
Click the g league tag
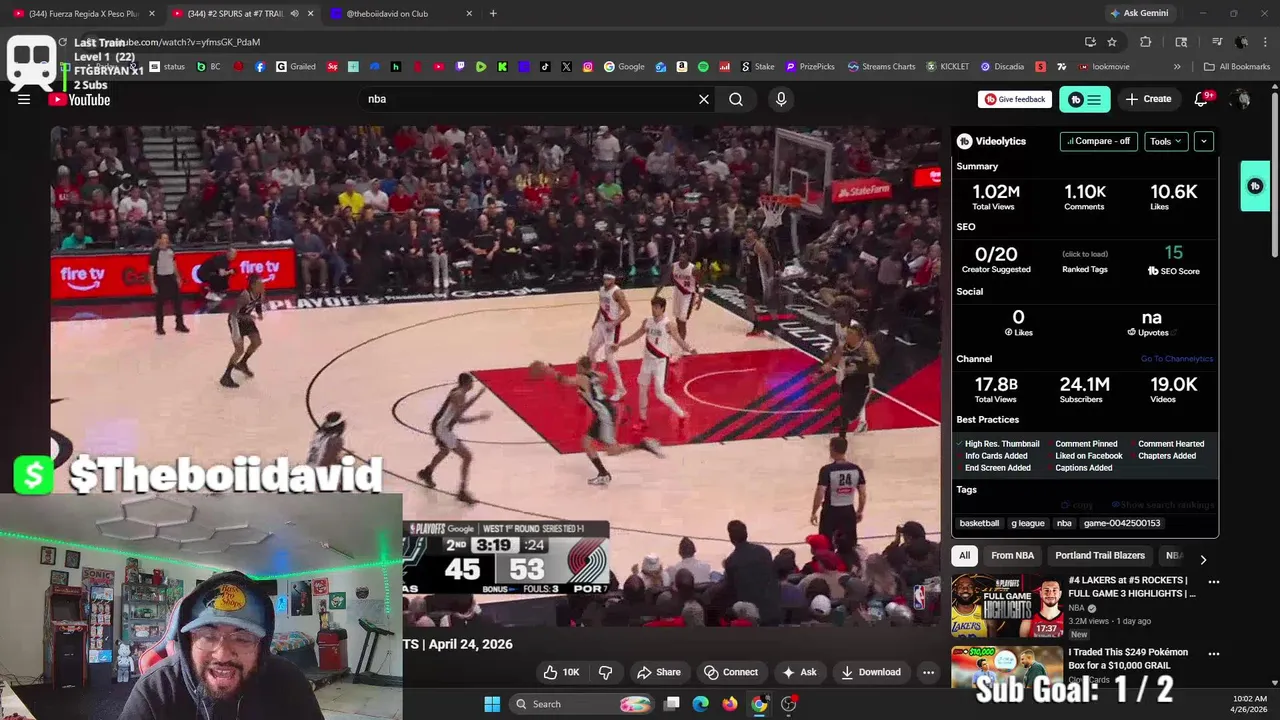coord(1027,523)
